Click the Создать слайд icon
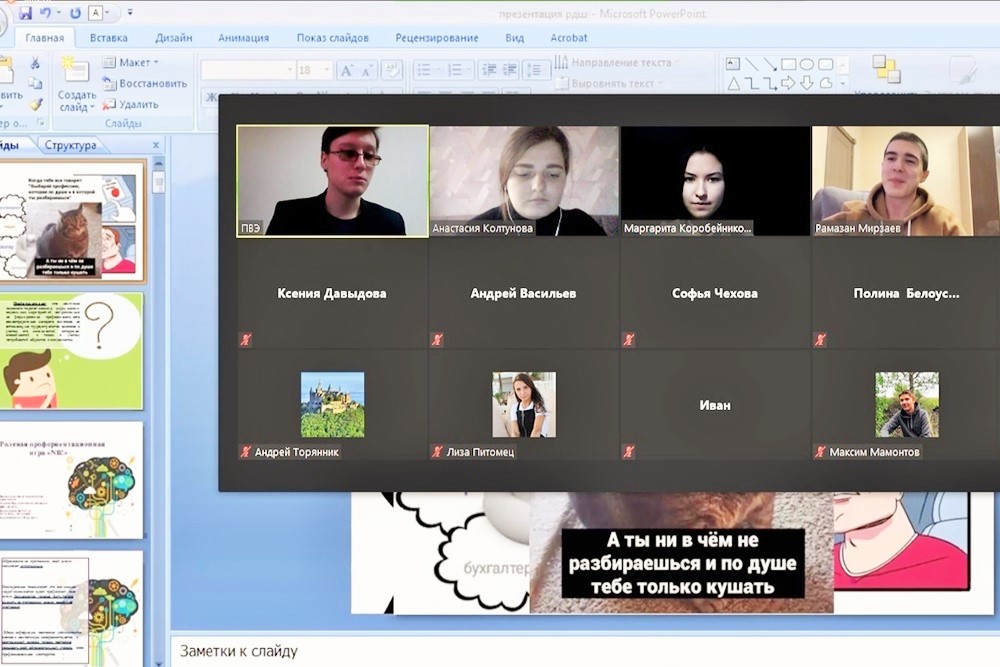 click(75, 70)
